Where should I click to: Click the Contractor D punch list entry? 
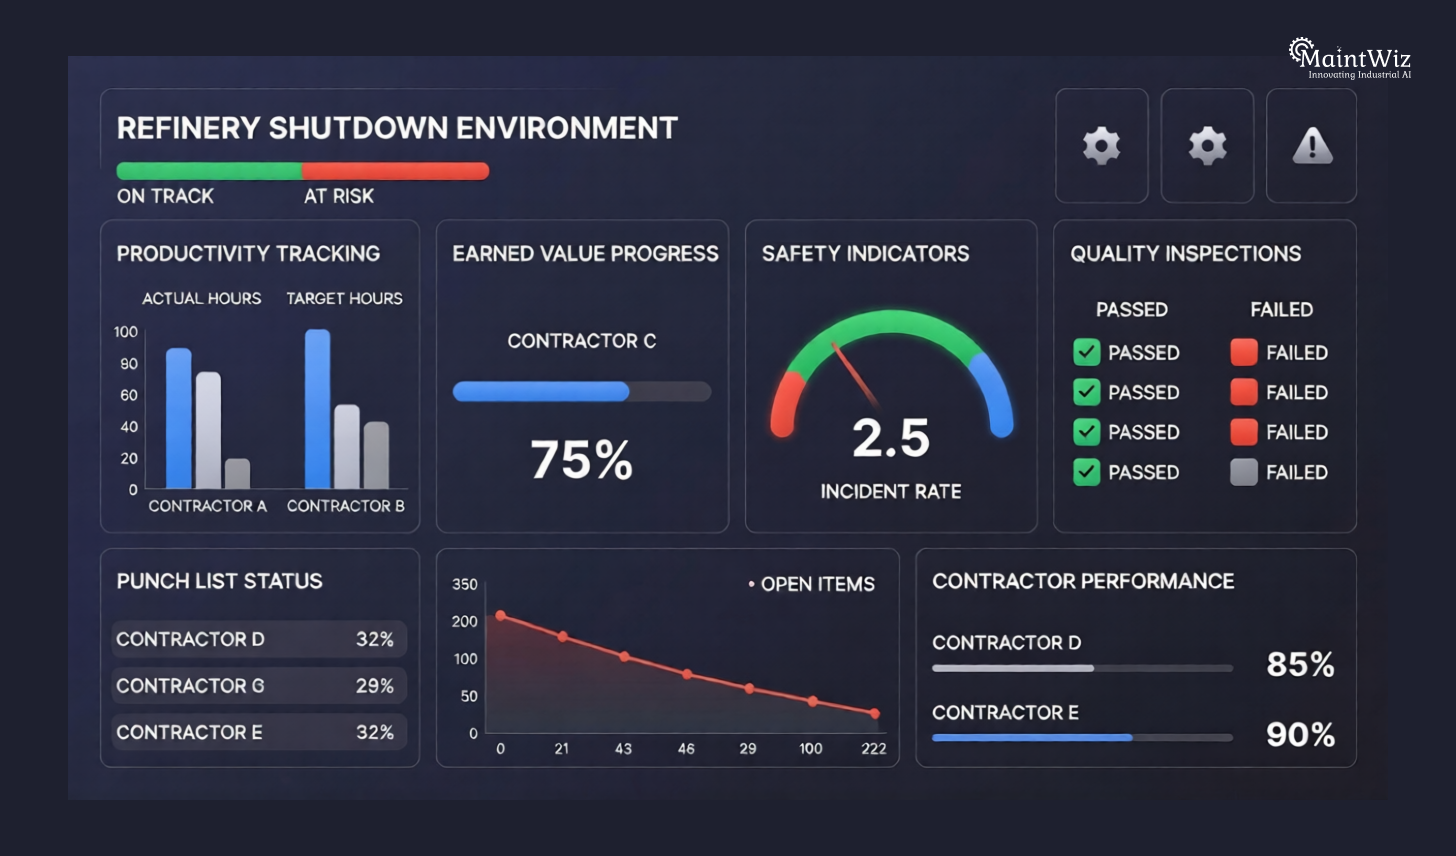pos(259,639)
